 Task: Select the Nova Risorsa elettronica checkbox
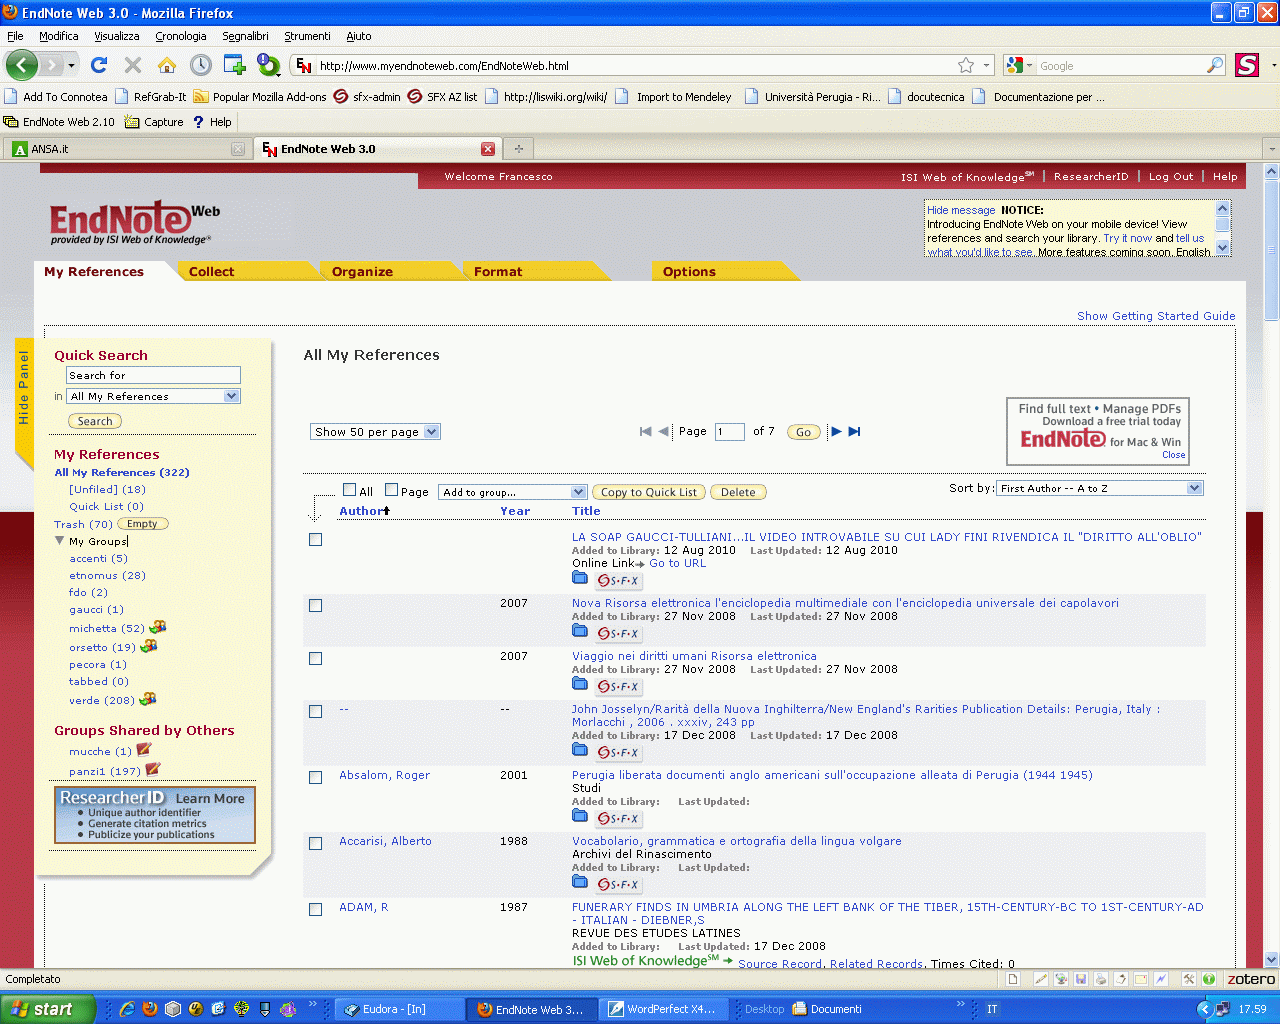pyautogui.click(x=316, y=606)
